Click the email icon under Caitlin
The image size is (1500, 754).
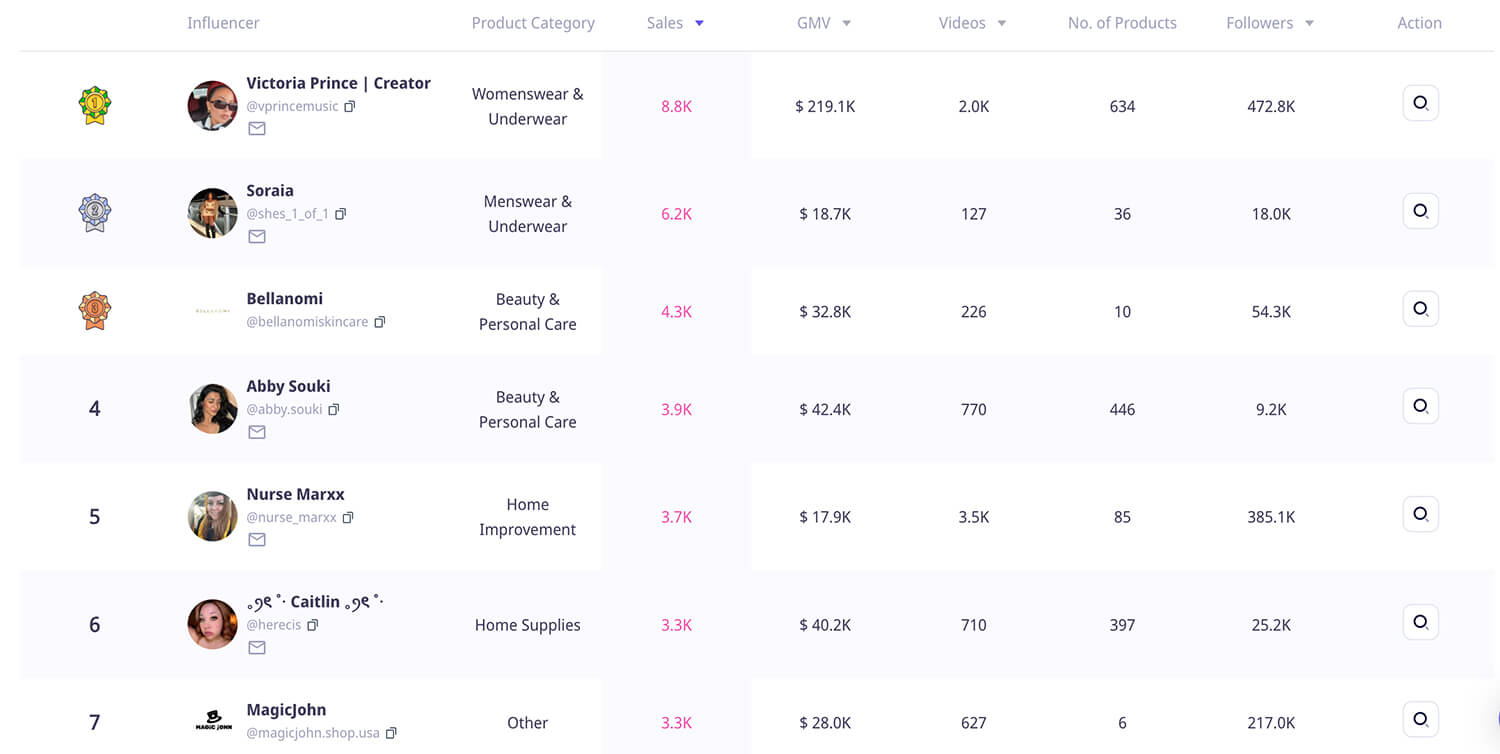257,648
